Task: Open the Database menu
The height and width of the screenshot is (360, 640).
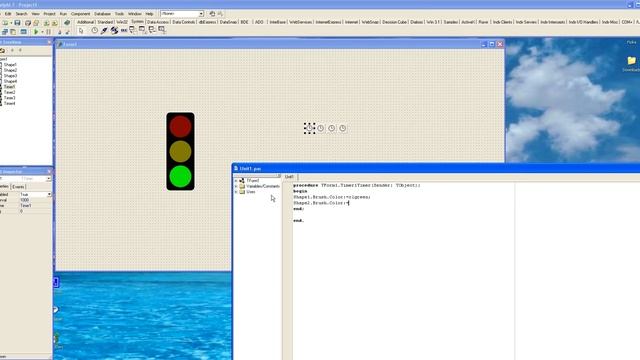Action: pos(102,14)
